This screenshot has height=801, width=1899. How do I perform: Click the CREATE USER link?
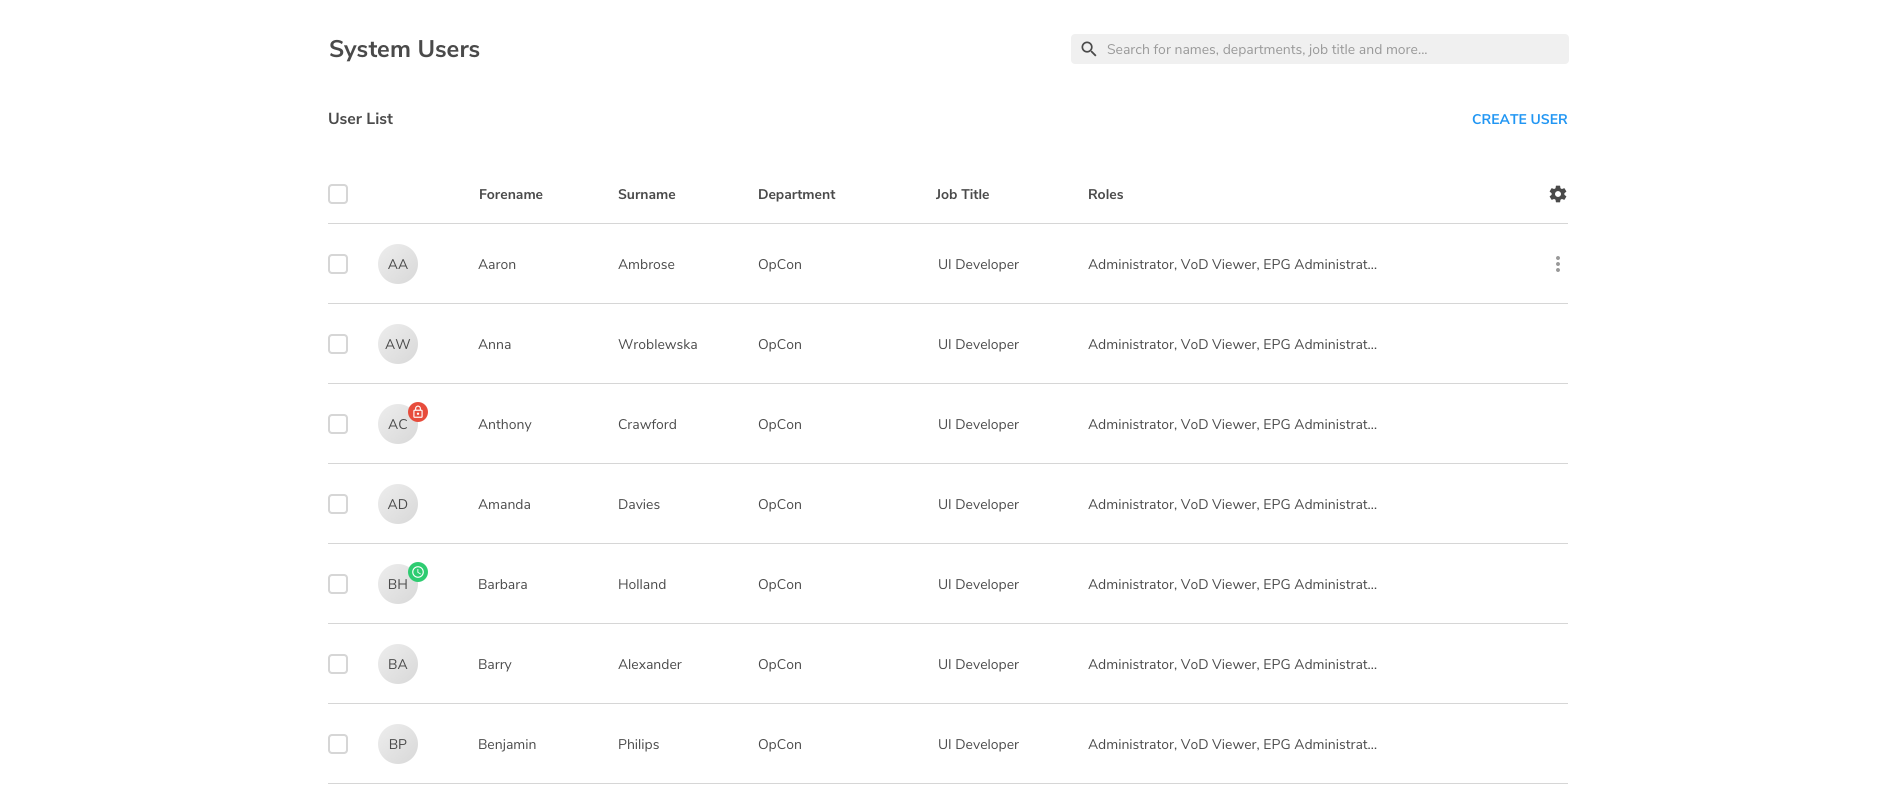[x=1519, y=119]
